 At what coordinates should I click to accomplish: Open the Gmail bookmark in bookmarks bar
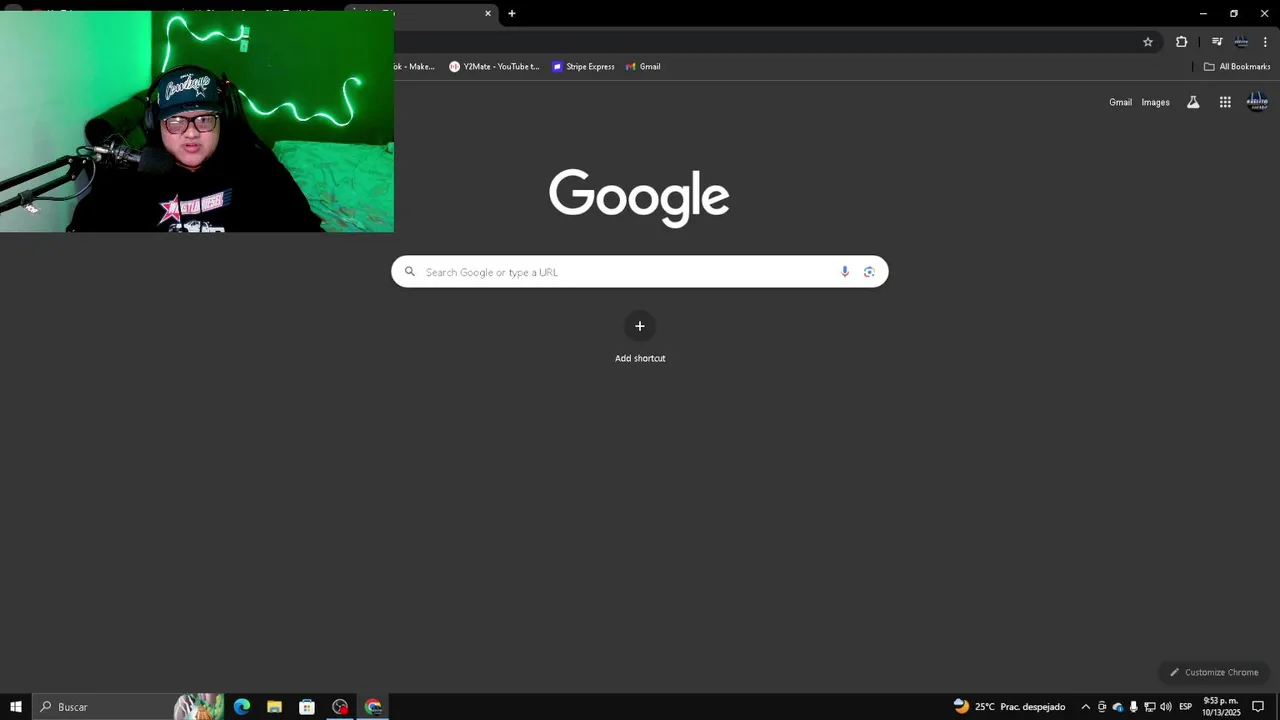(x=643, y=67)
